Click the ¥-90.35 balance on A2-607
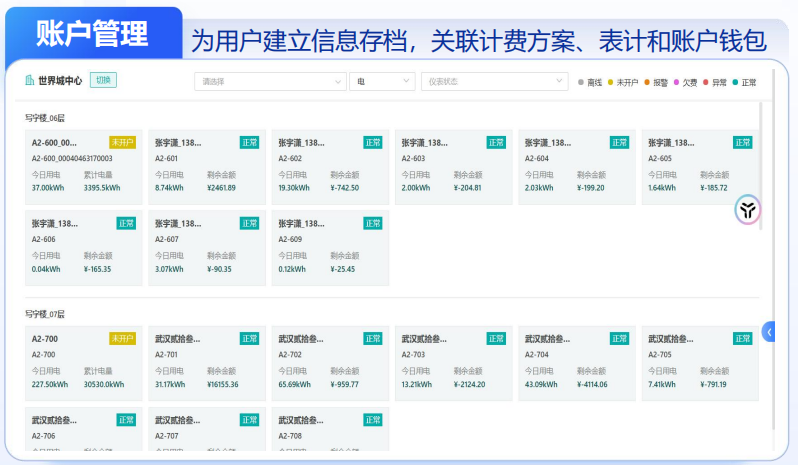798x465 pixels. [x=219, y=269]
